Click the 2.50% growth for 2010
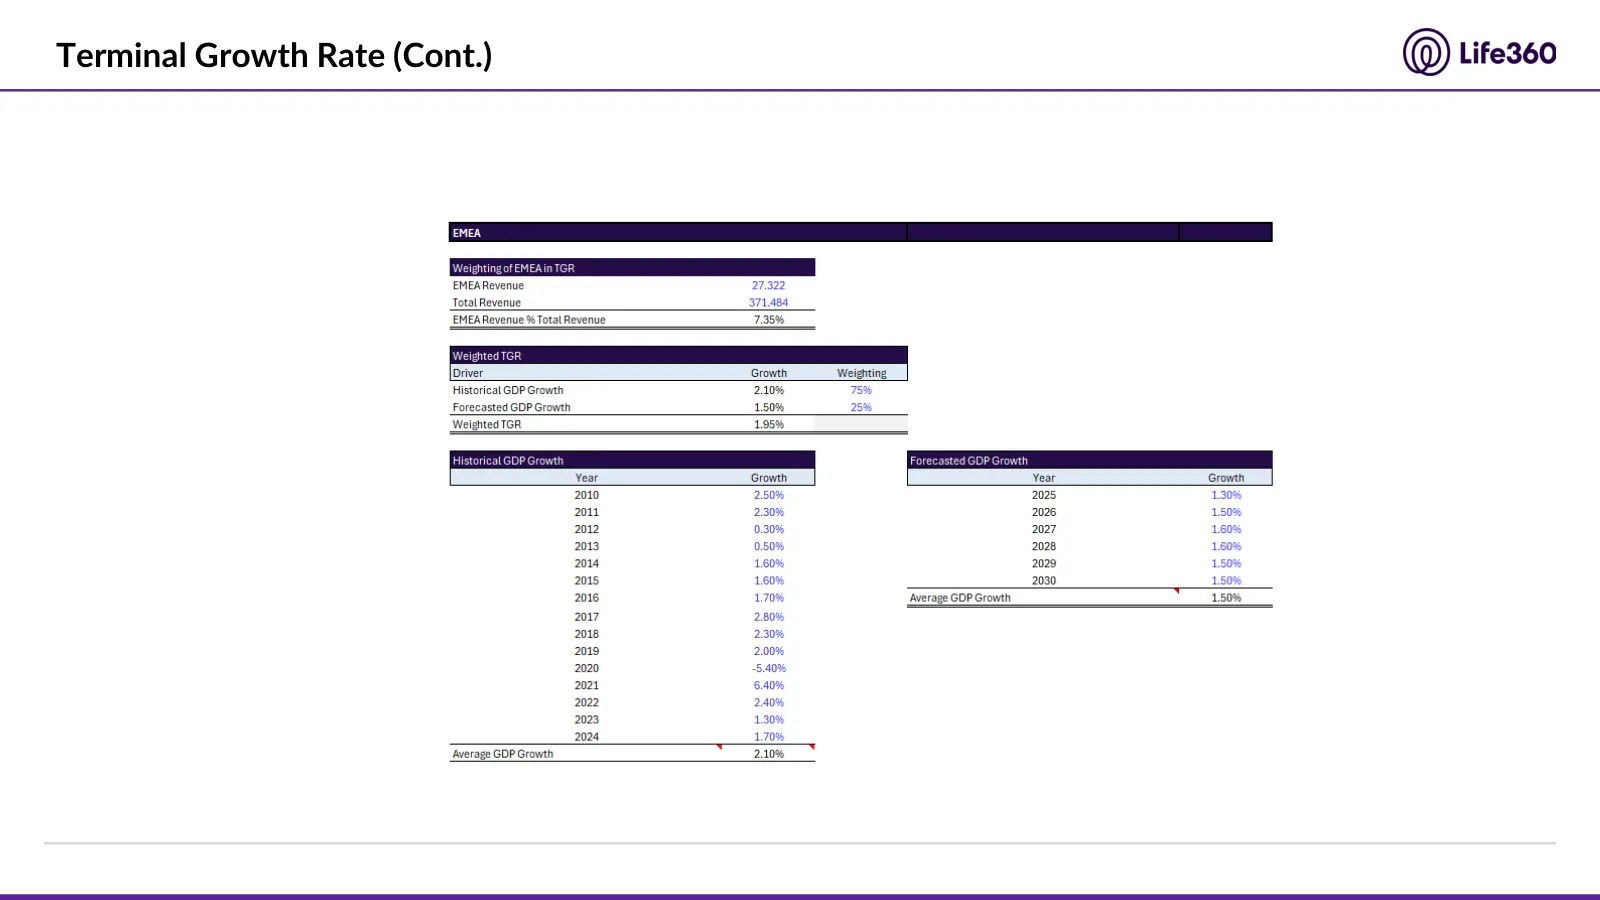1600x900 pixels. pyautogui.click(x=769, y=495)
